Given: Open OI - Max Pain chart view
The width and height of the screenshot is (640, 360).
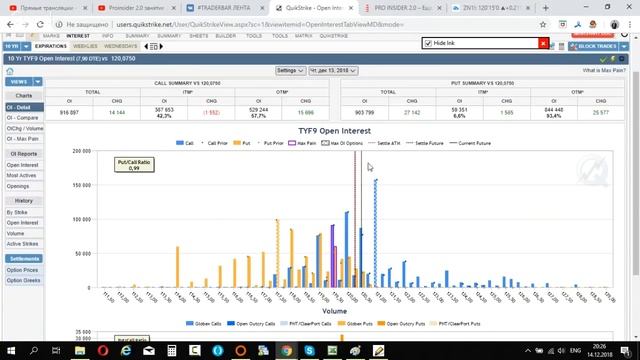Looking at the screenshot, I should 24,139.
